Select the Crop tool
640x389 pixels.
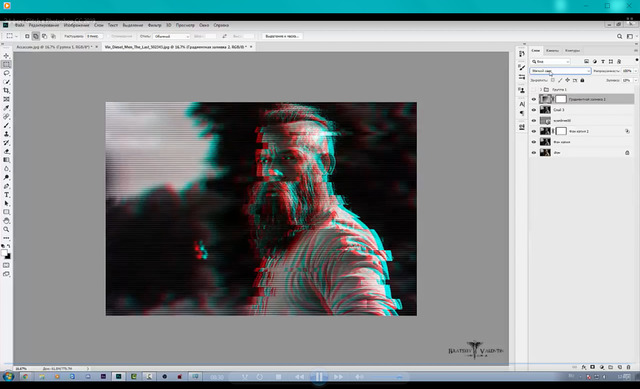[6, 91]
